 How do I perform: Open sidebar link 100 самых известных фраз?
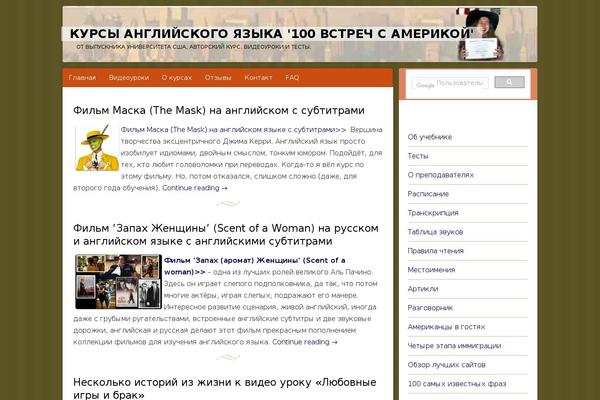pos(457,384)
